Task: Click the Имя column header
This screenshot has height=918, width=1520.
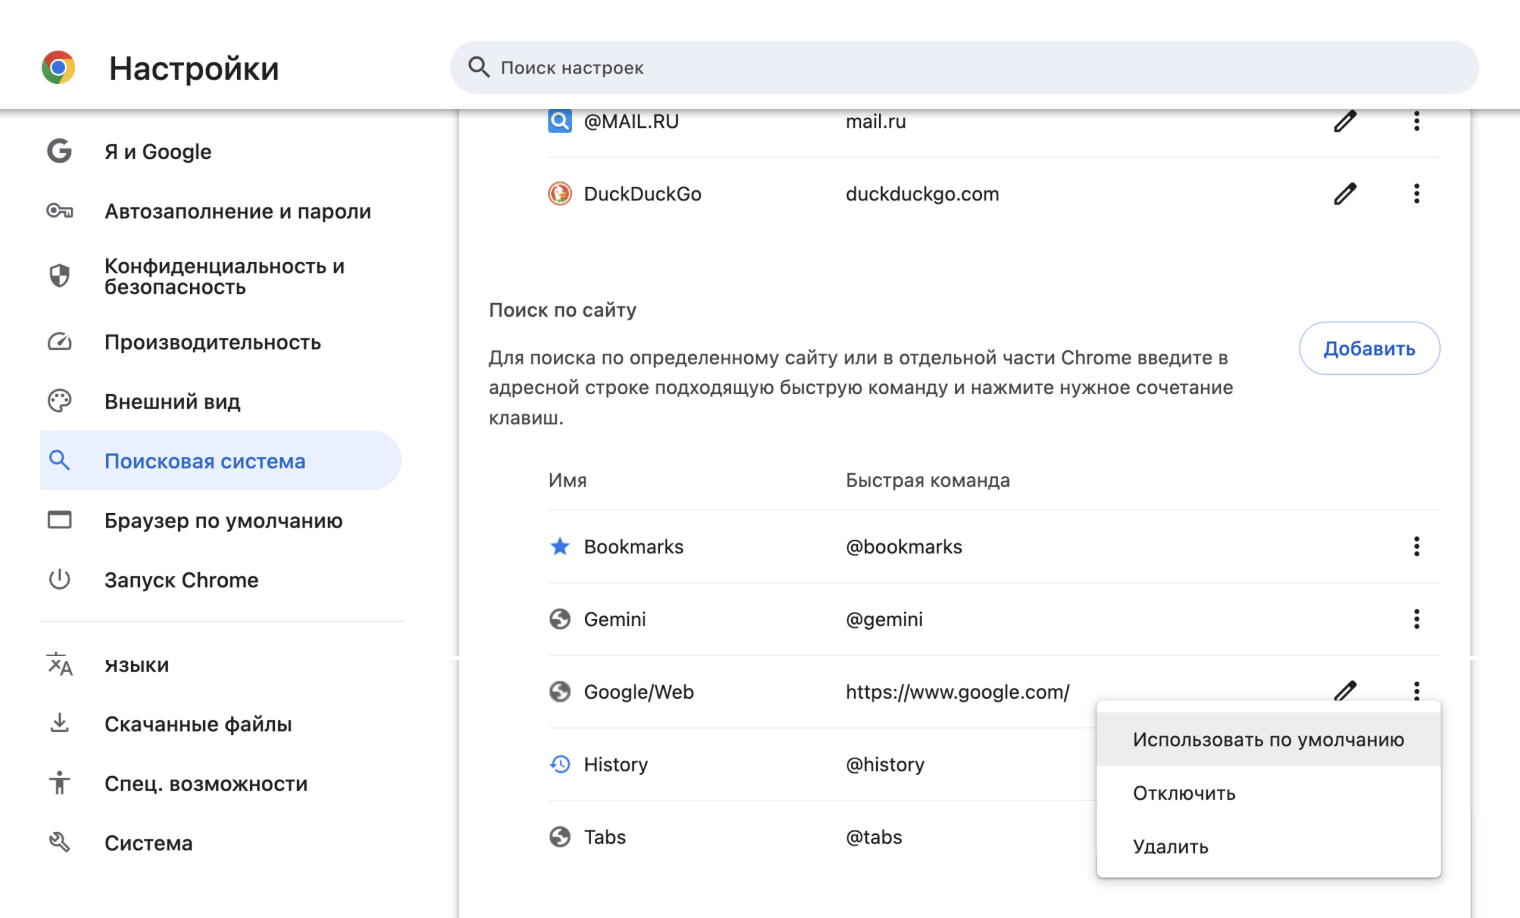Action: click(567, 480)
